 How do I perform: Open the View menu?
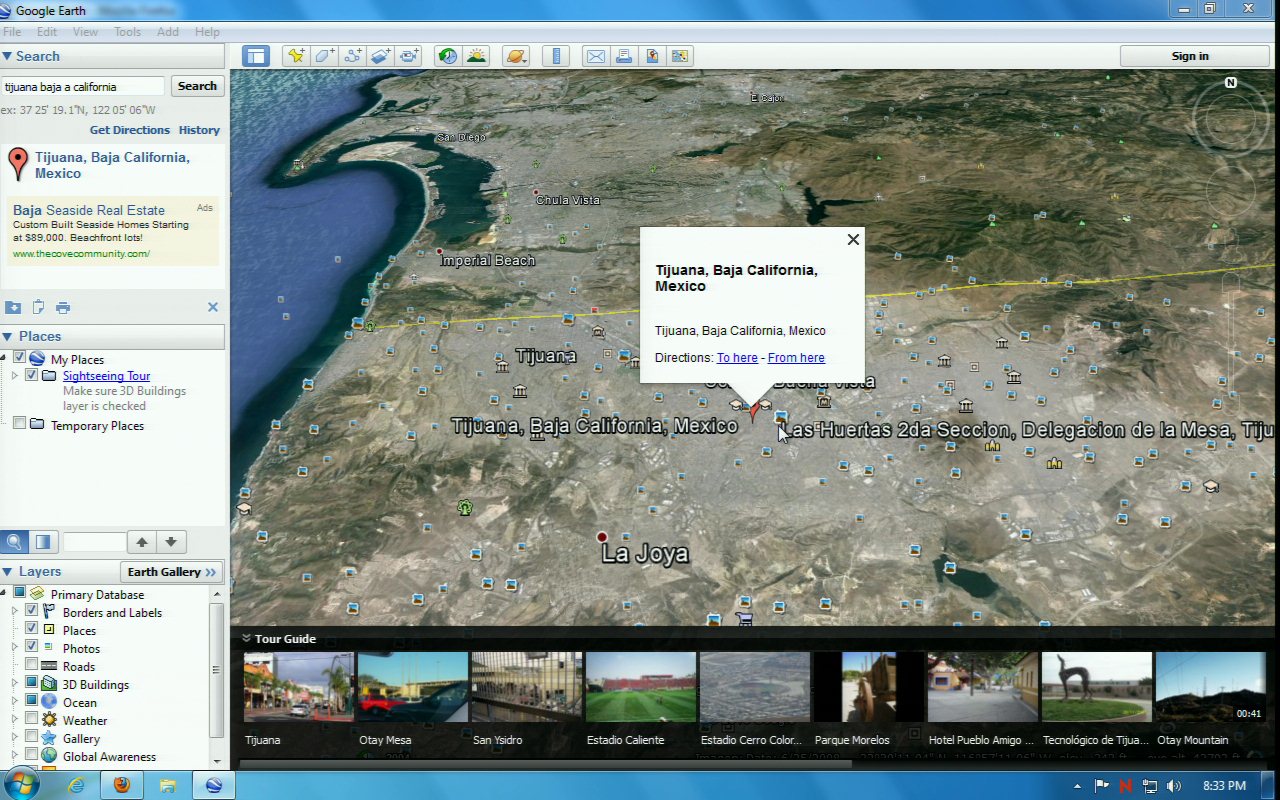85,32
